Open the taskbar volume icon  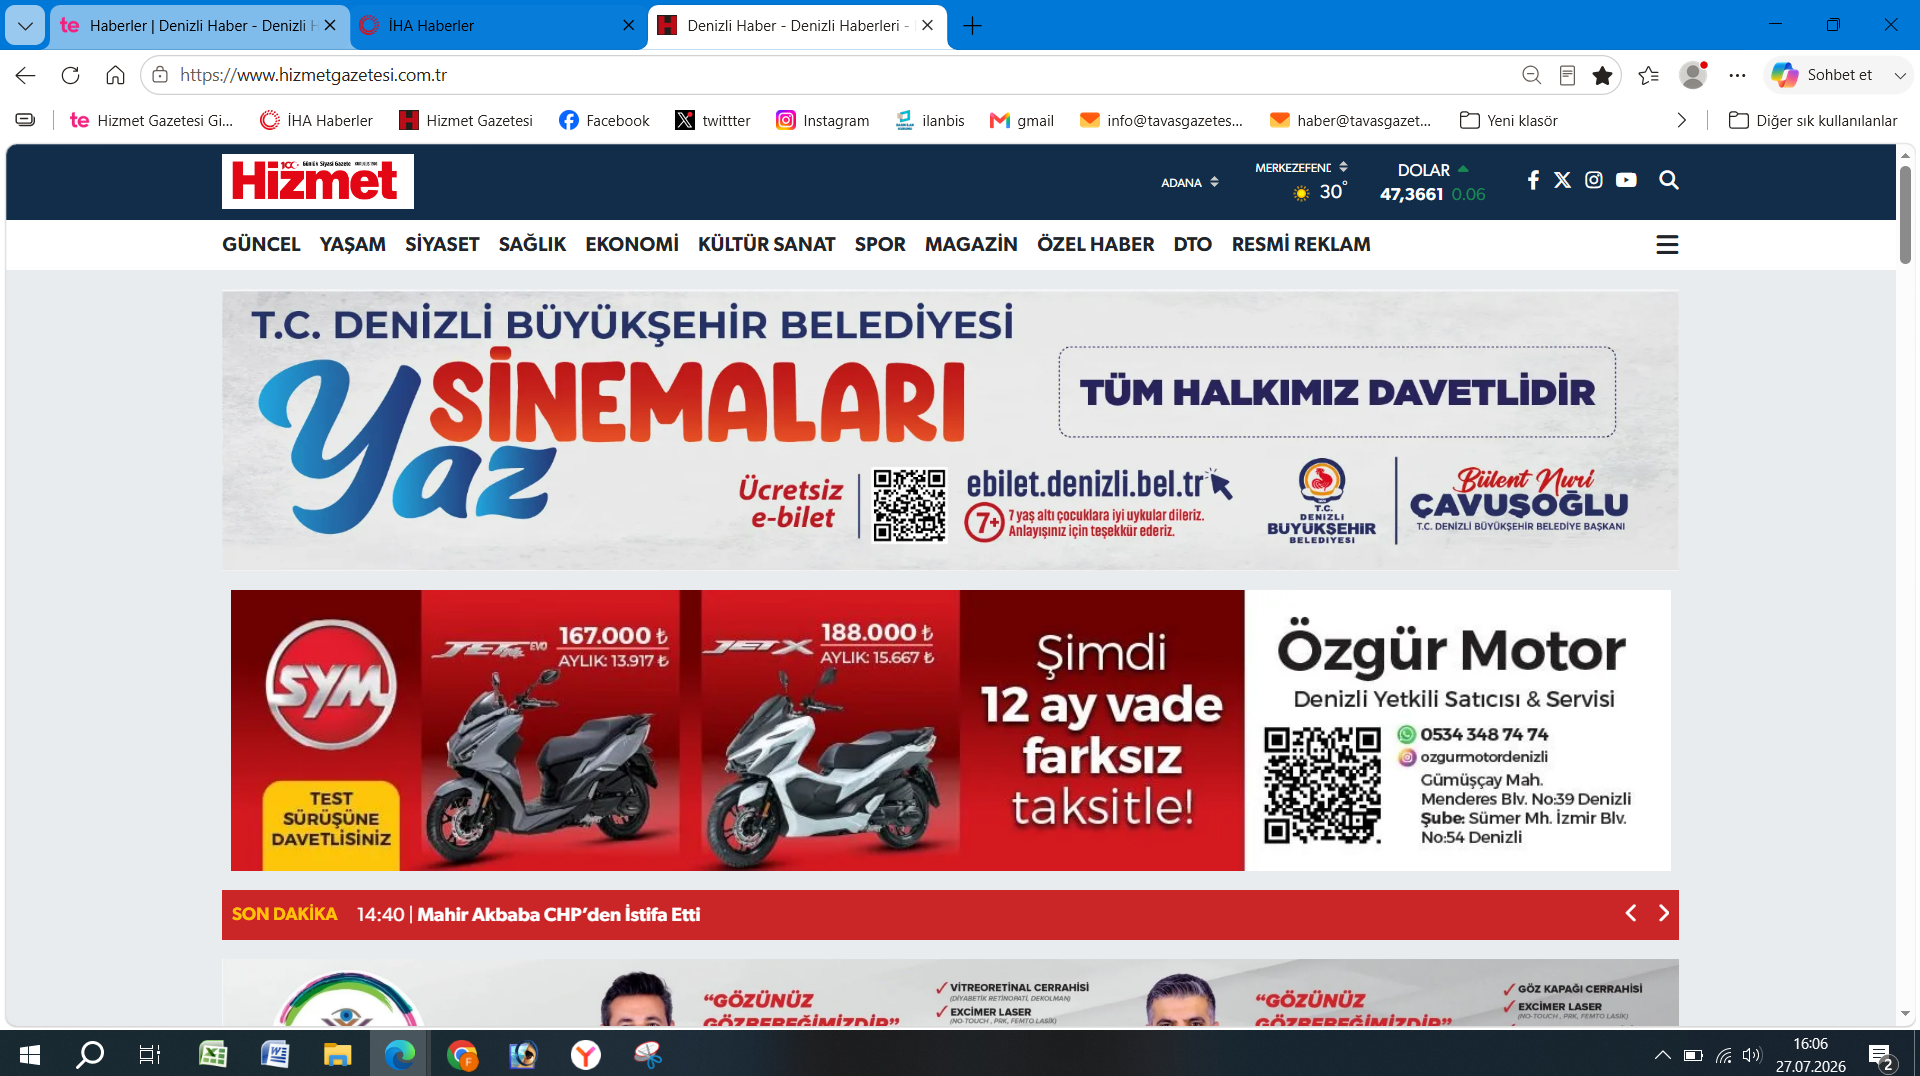tap(1751, 1055)
